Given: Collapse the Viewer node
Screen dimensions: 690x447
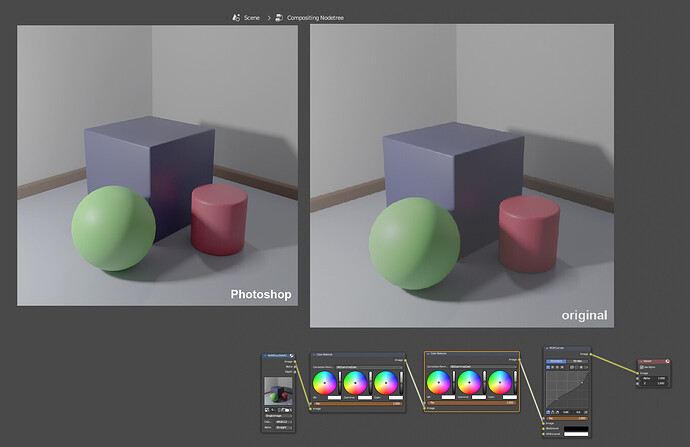Looking at the screenshot, I should click(x=641, y=361).
